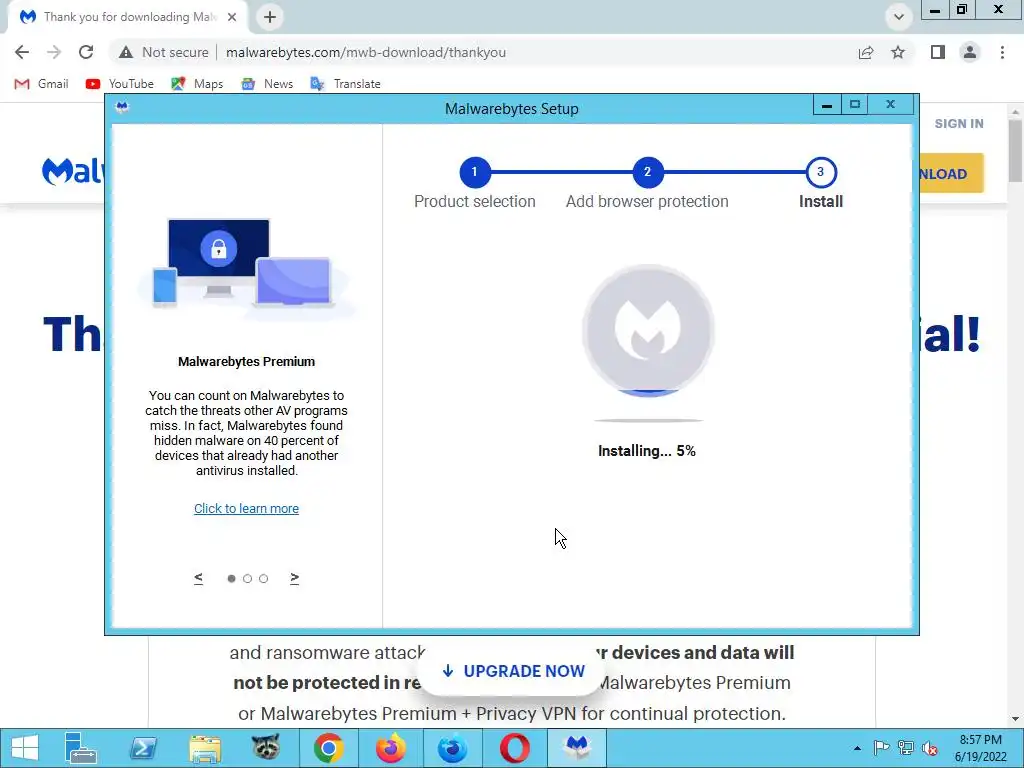
Task: Select the first carousel dot
Action: (231, 579)
